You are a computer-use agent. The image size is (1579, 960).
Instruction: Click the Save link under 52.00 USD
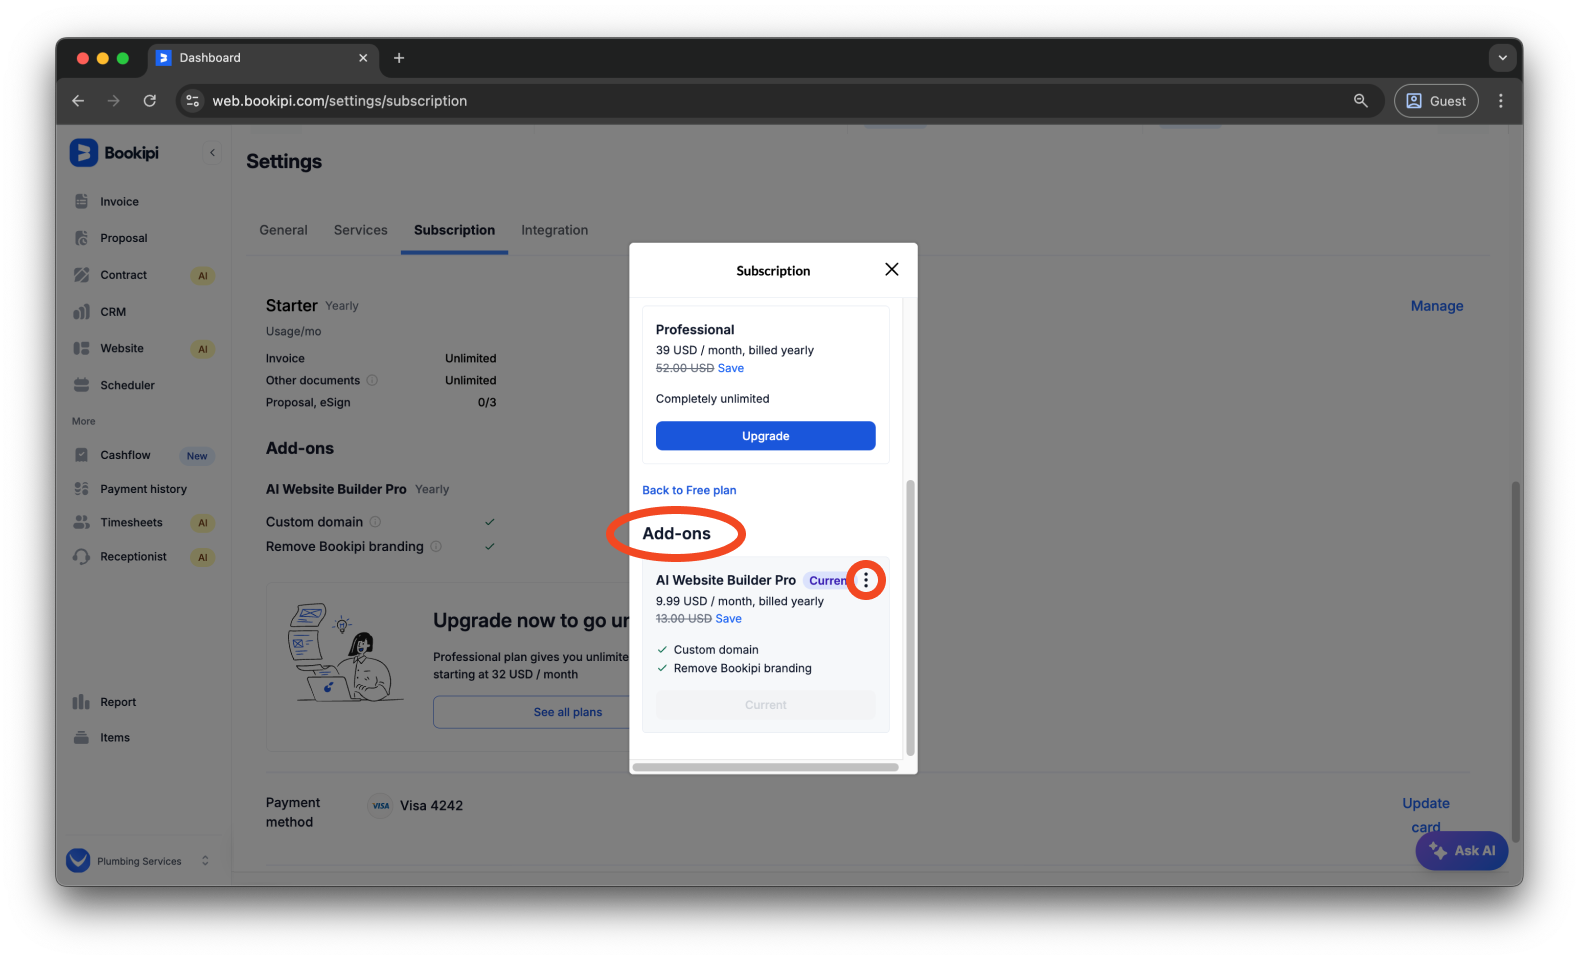pyautogui.click(x=731, y=368)
